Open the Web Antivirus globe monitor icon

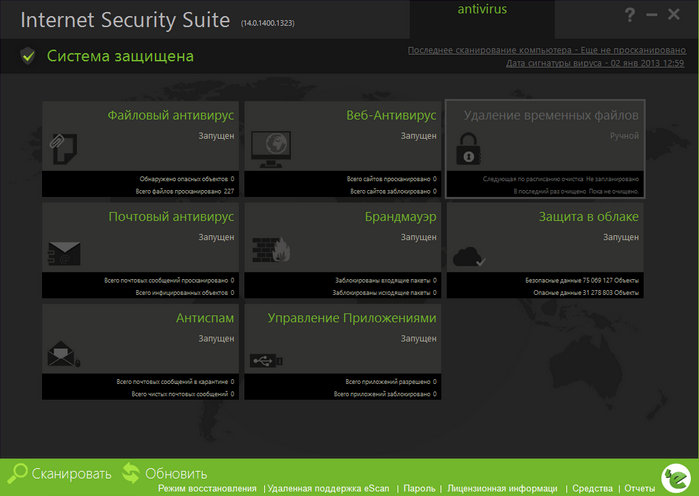271,149
